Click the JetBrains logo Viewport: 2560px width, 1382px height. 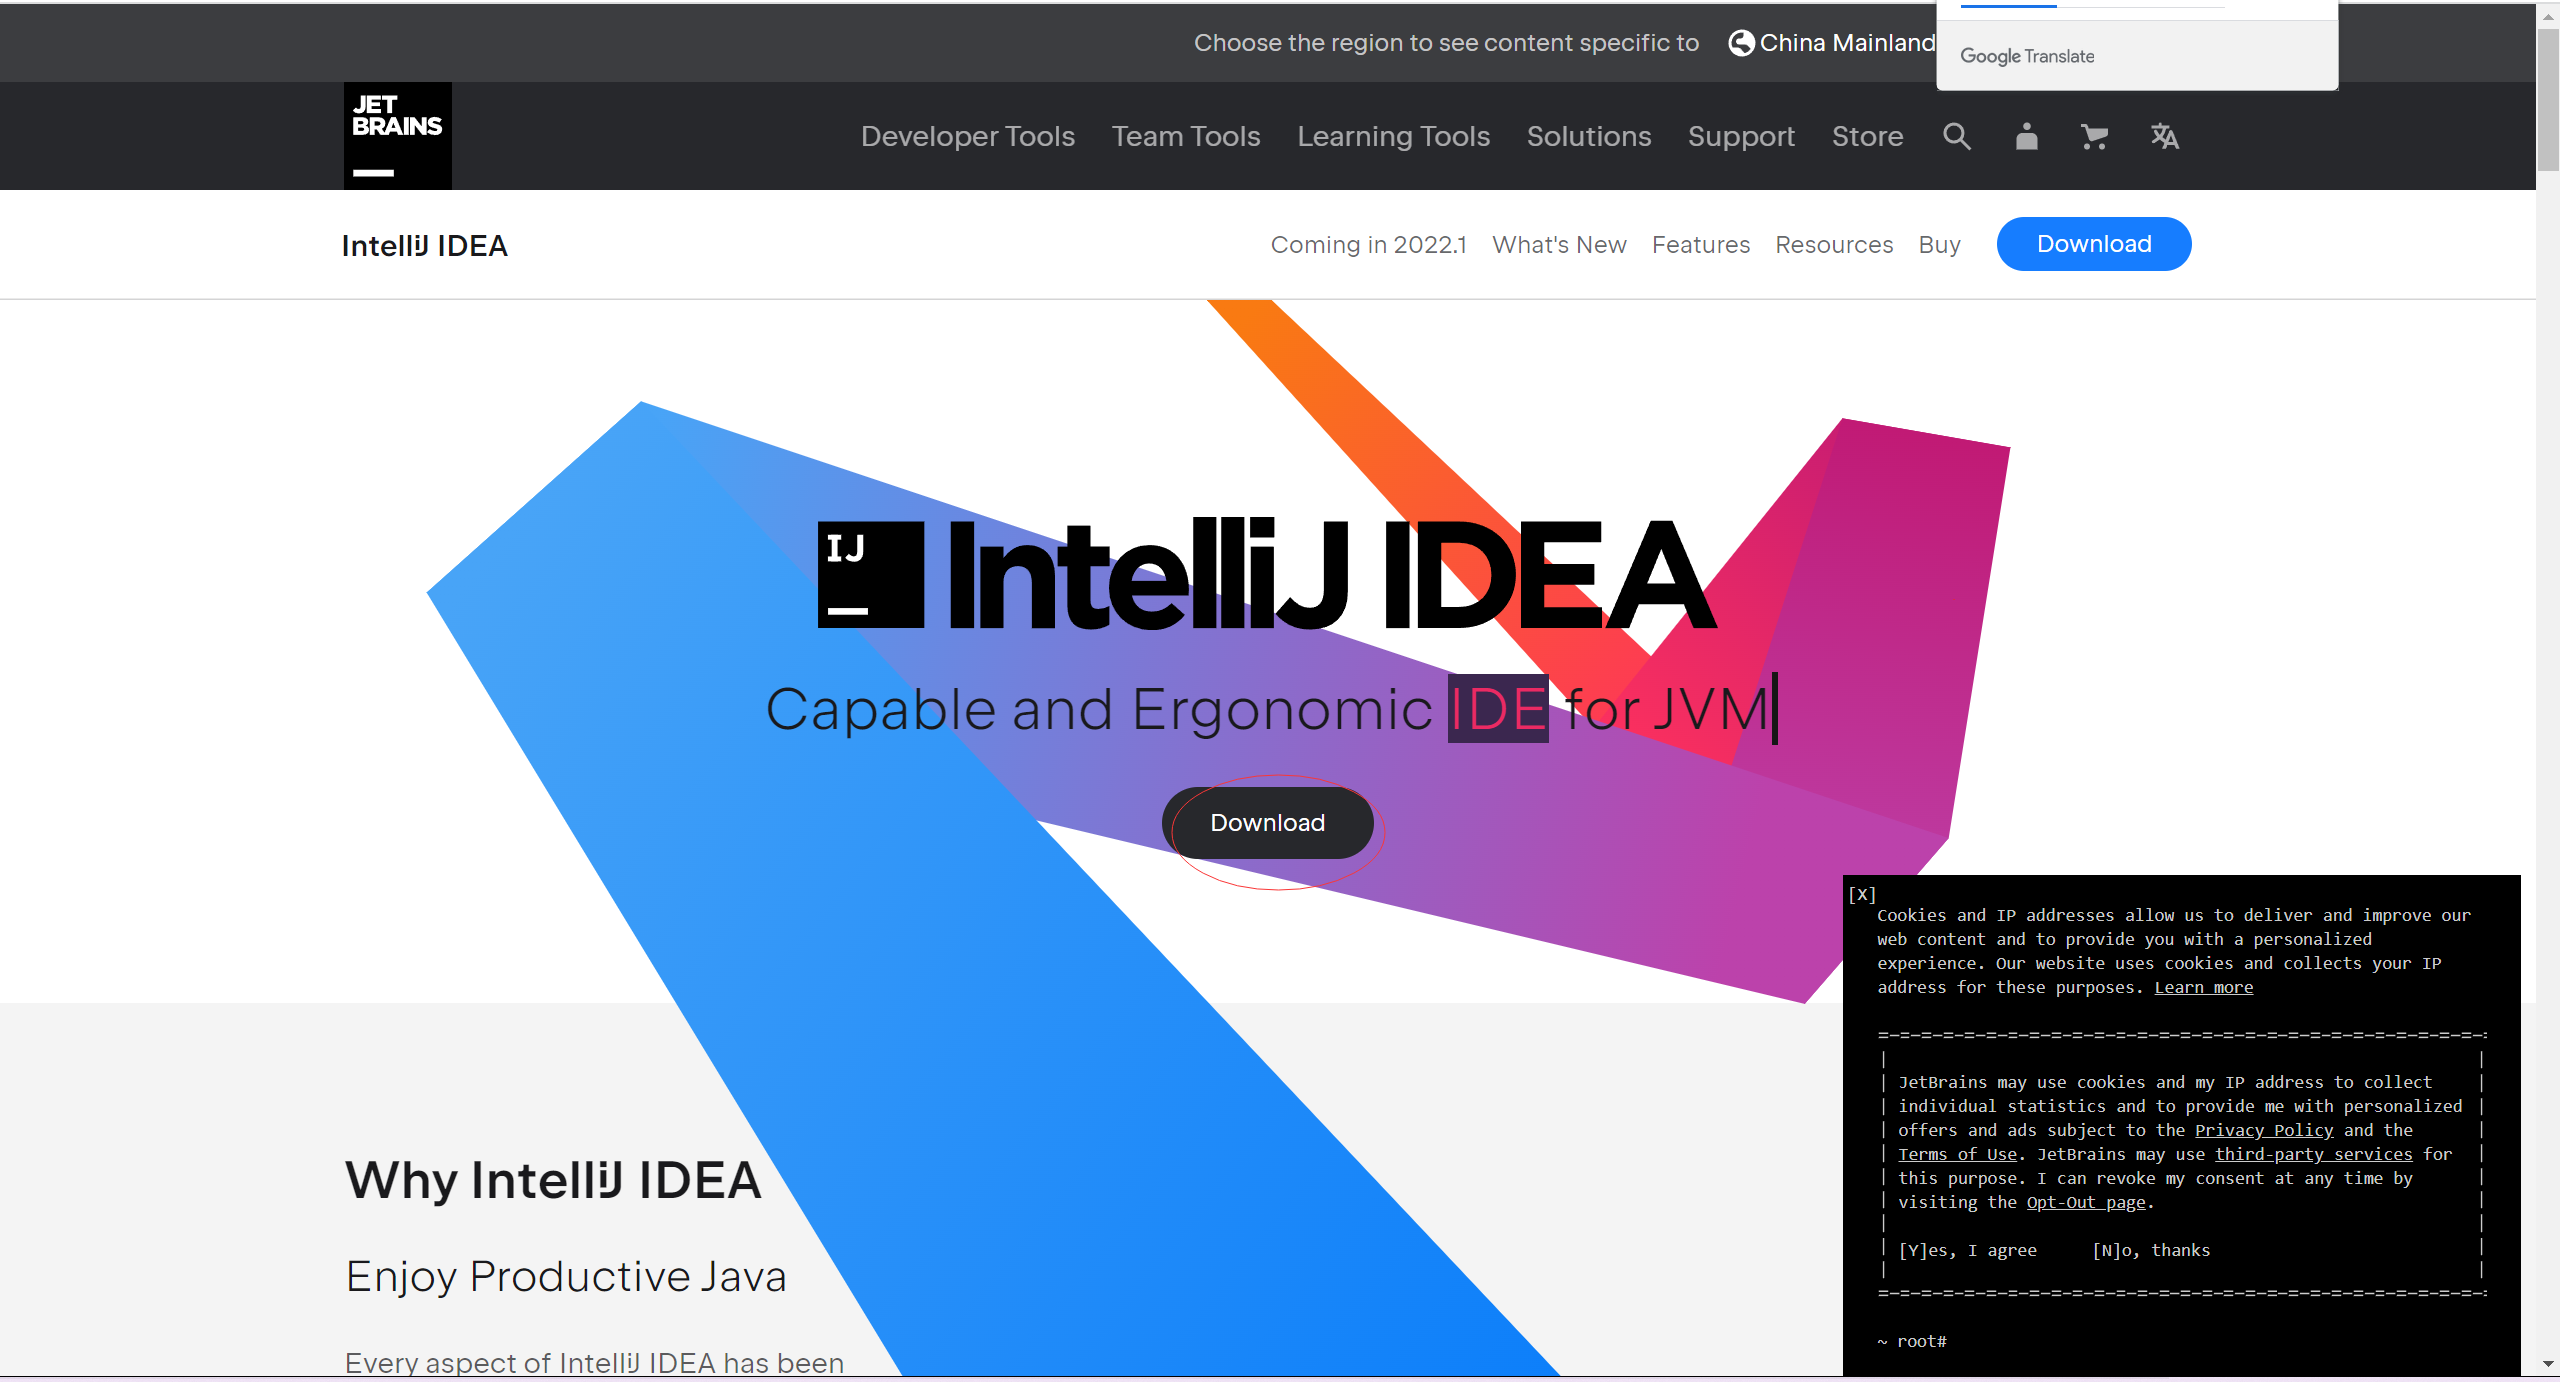[x=397, y=136]
